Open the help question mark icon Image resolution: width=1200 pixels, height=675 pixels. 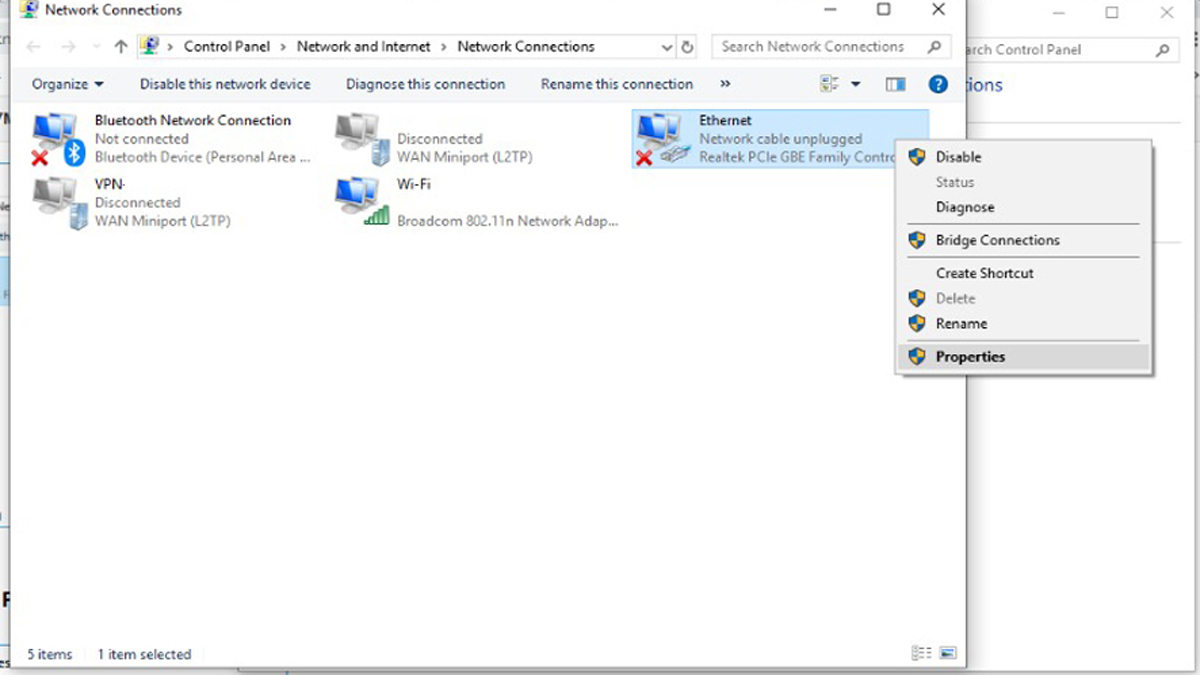pos(938,85)
